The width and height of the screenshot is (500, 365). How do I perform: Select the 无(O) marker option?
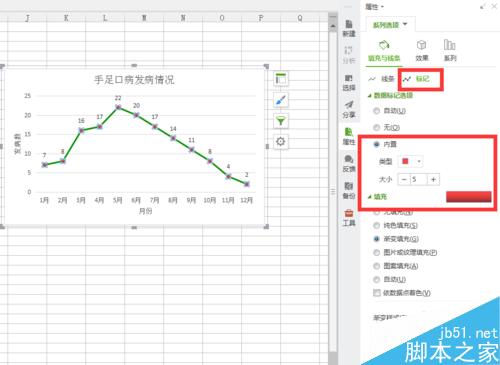377,127
